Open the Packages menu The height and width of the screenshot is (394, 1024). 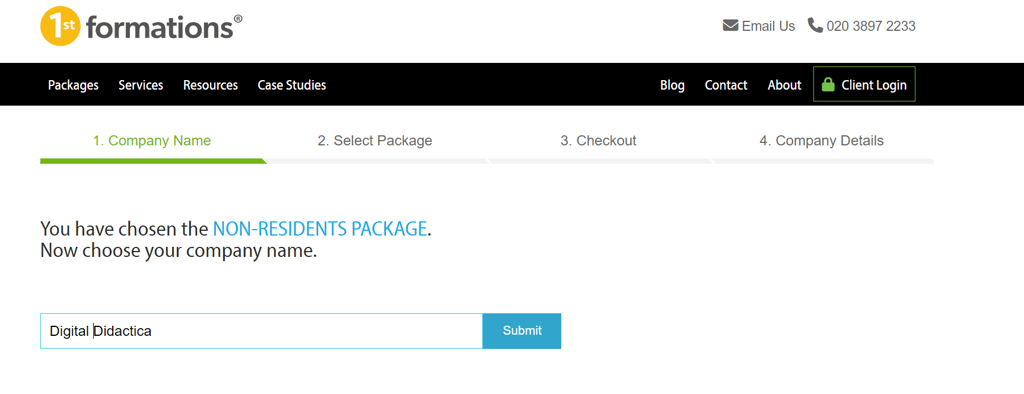(x=73, y=85)
